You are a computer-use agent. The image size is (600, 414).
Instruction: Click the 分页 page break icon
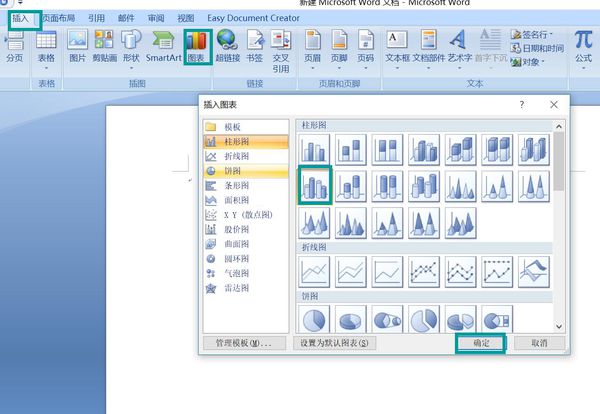tap(15, 47)
